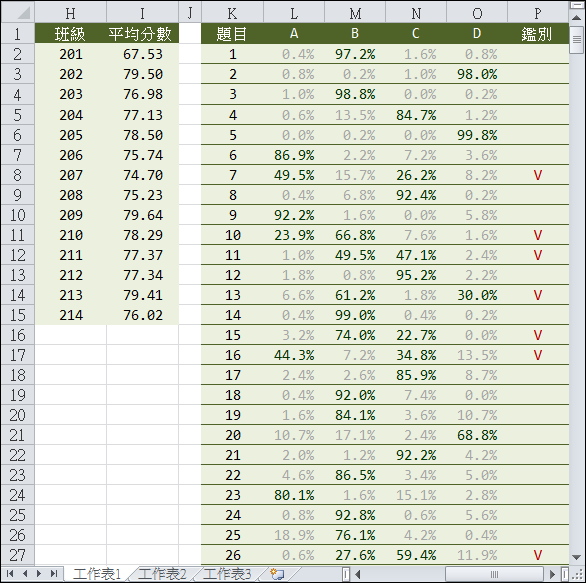The height and width of the screenshot is (583, 586).
Task: Click the red V in question 11 row
Action: click(x=538, y=255)
